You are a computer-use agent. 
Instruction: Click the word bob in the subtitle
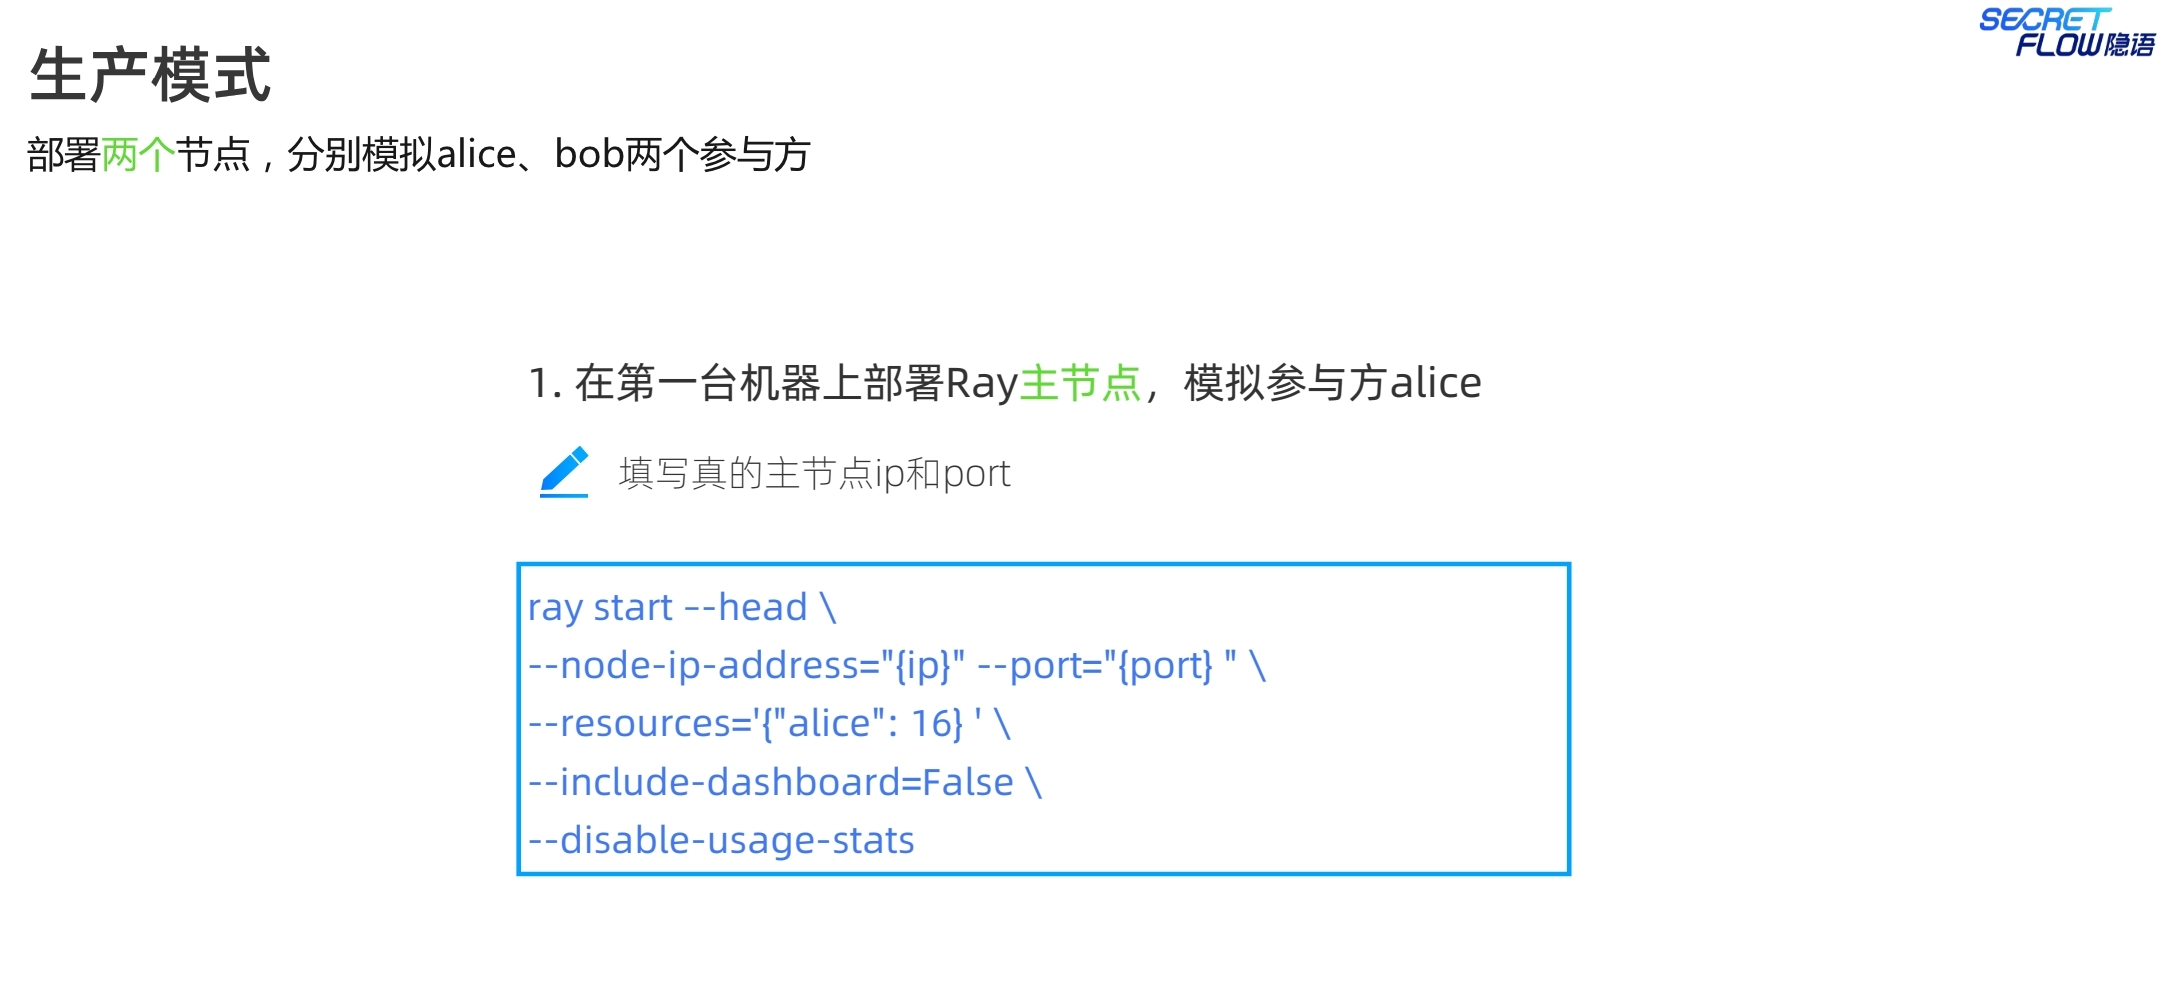tap(589, 155)
